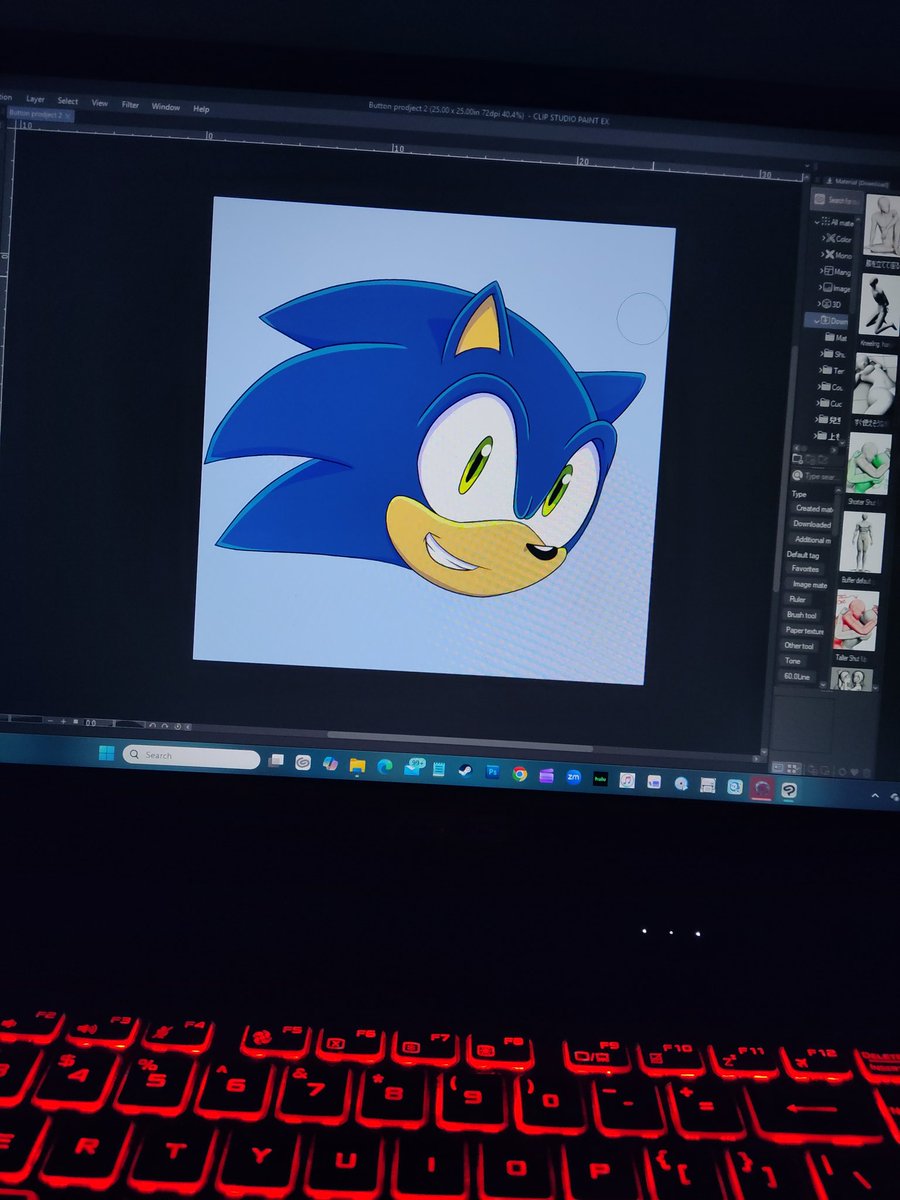Click the new material folder icon
Viewport: 900px width, 1200px height.
(x=797, y=459)
